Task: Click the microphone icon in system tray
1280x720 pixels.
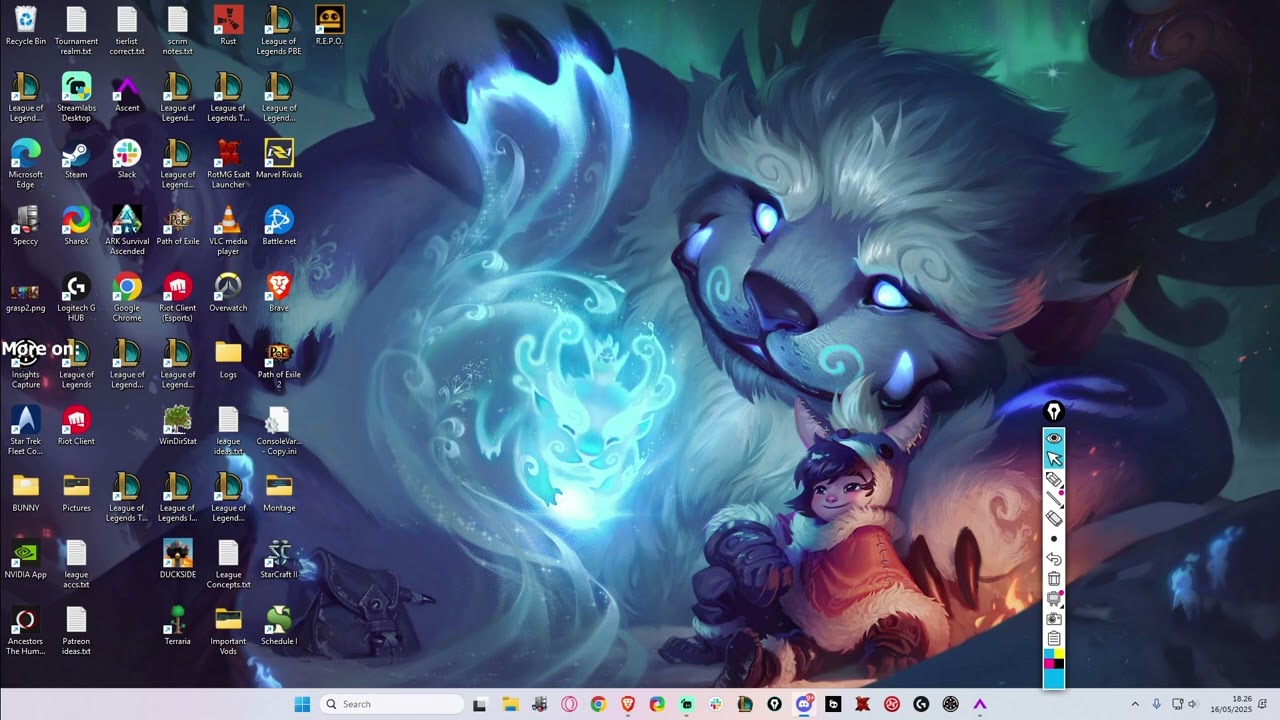Action: click(x=1157, y=704)
